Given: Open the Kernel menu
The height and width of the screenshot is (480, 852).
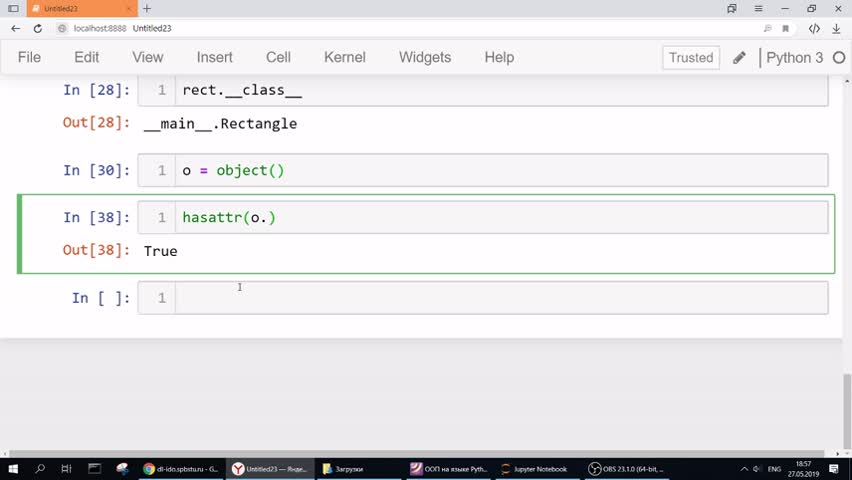Looking at the screenshot, I should (x=344, y=57).
